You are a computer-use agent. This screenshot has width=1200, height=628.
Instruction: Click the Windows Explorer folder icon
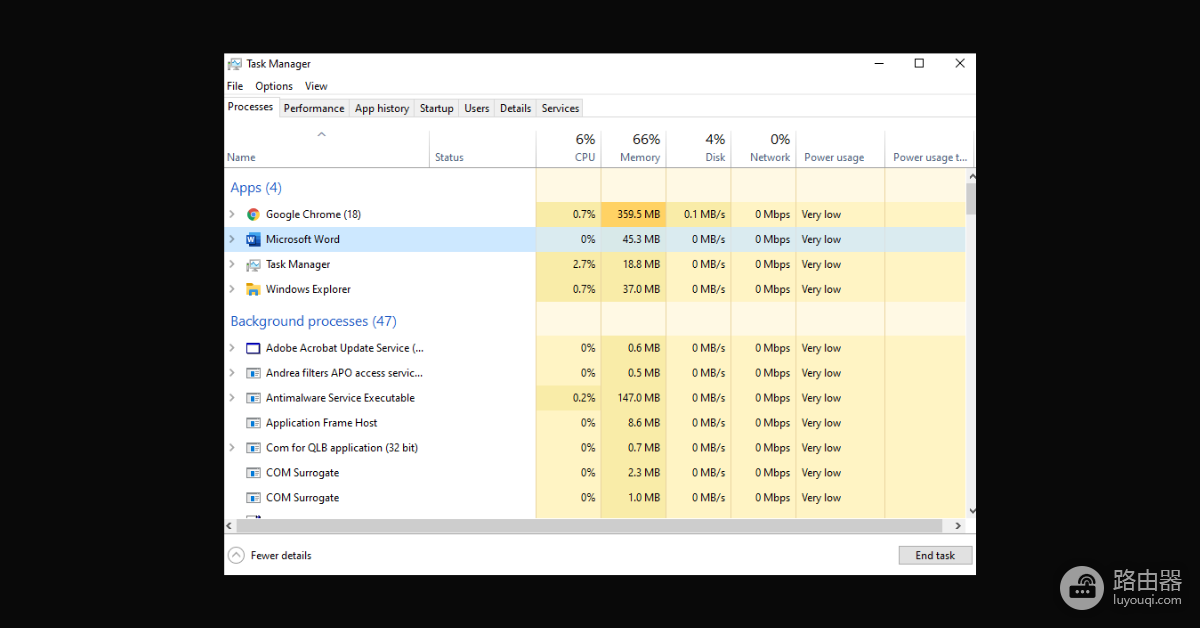253,289
